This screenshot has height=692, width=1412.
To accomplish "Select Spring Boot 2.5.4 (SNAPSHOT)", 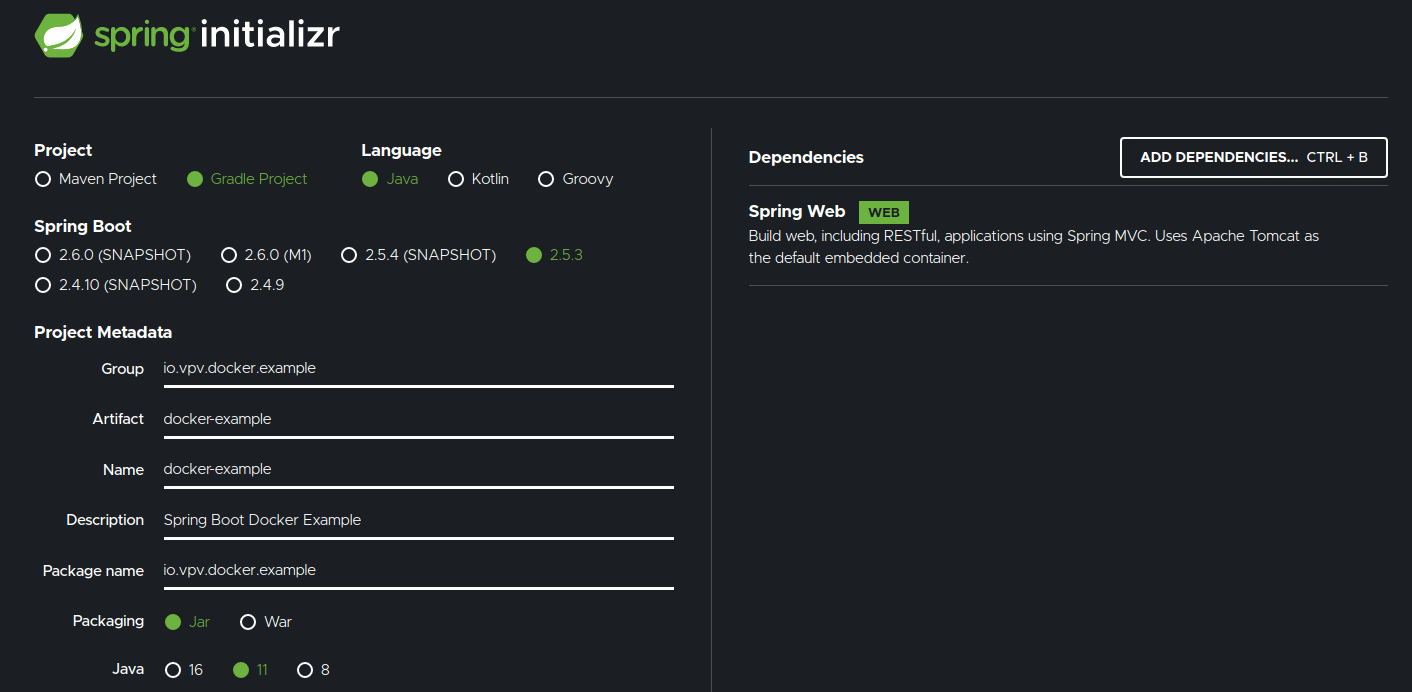I will pos(419,255).
